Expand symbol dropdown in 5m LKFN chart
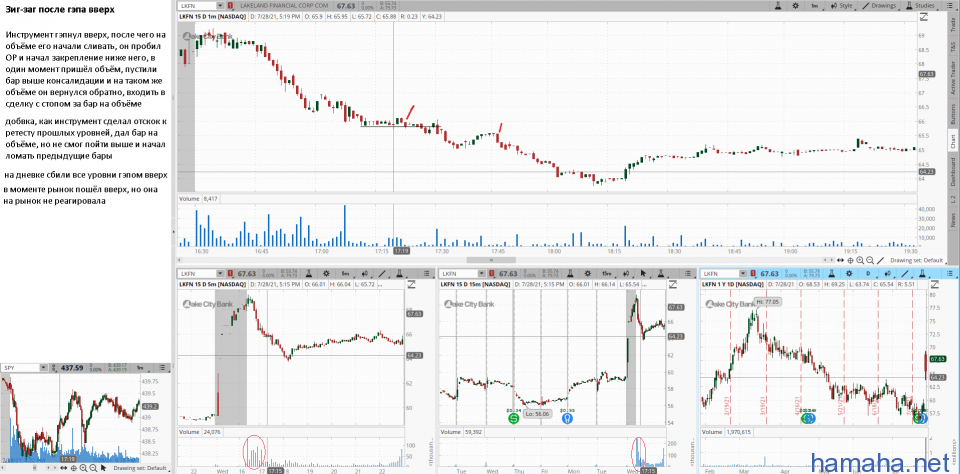960x474 pixels. point(219,273)
